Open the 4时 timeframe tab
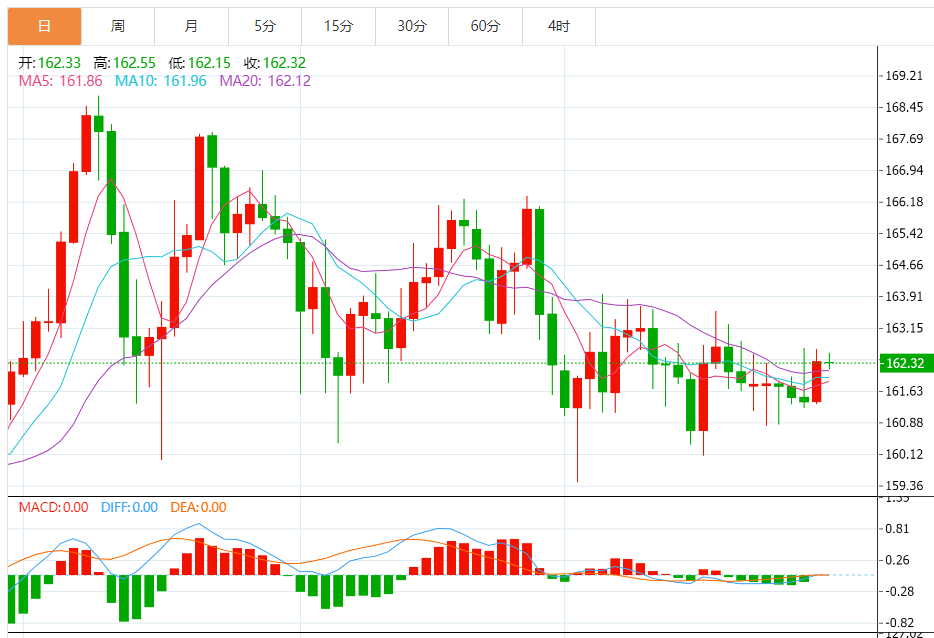Image resolution: width=934 pixels, height=638 pixels. pos(559,26)
